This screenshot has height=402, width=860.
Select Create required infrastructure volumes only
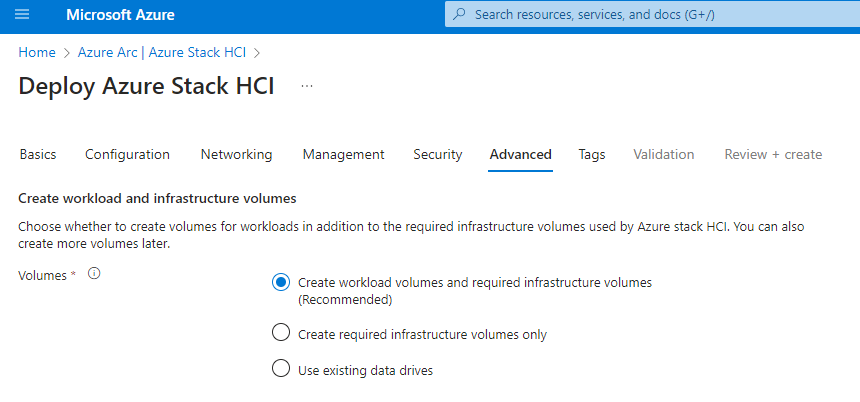click(282, 334)
